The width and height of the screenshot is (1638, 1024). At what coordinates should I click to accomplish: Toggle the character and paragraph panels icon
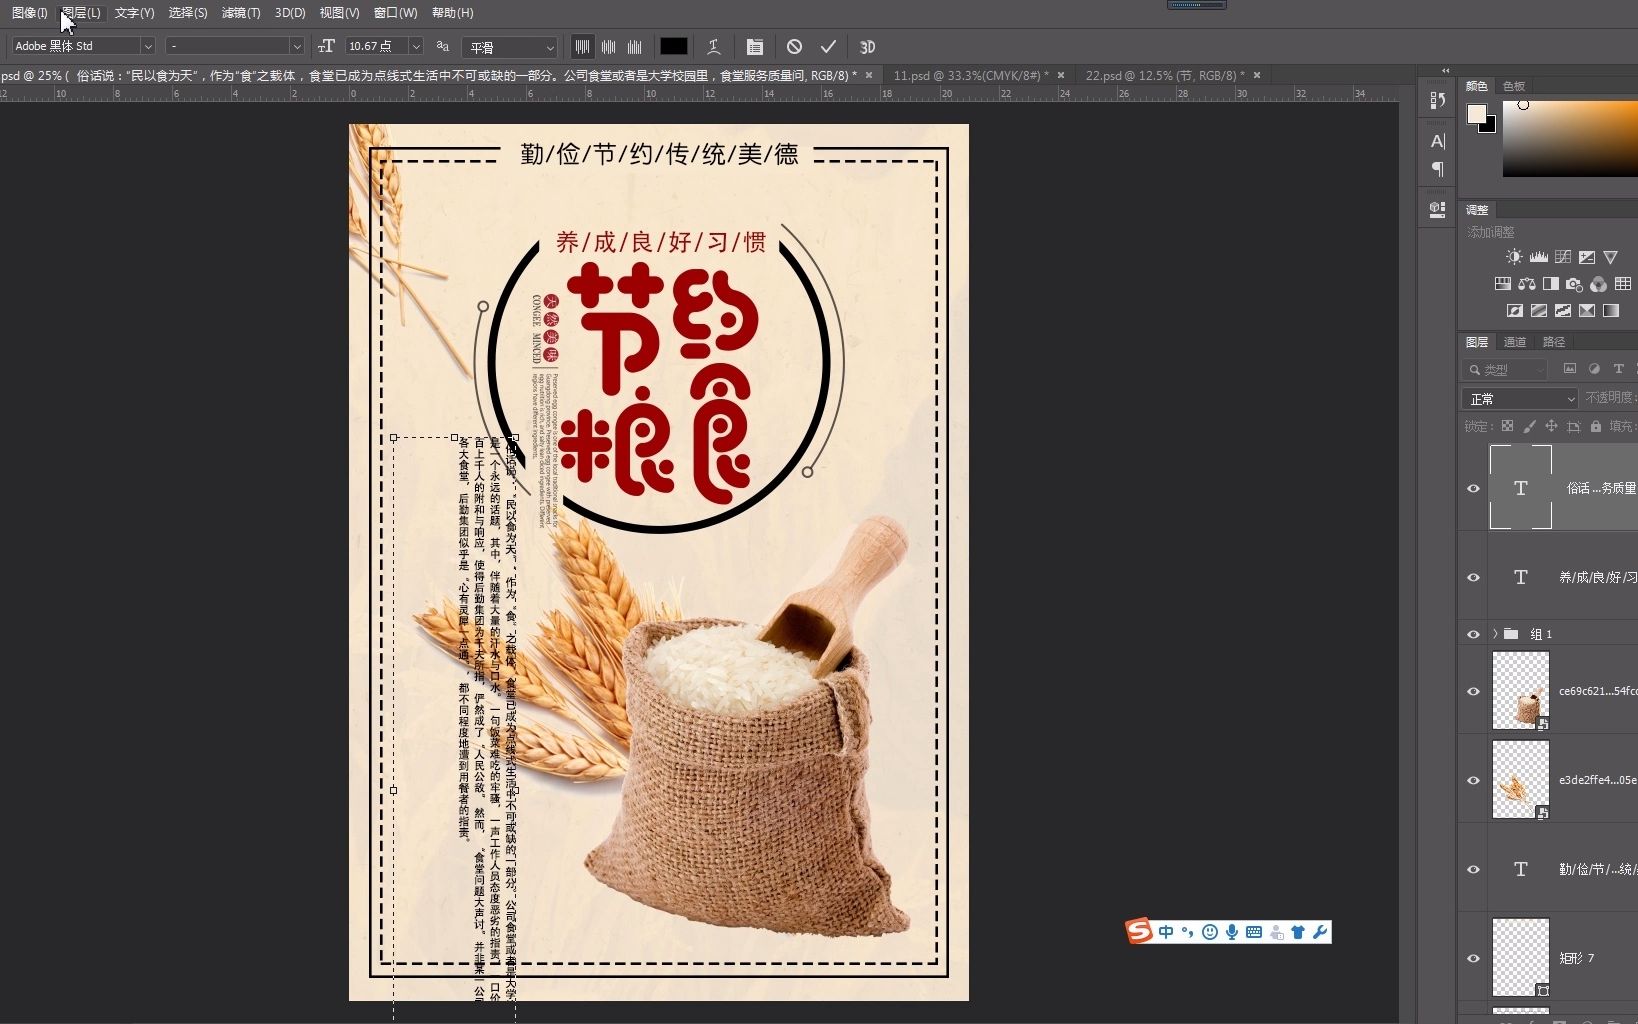tap(755, 47)
